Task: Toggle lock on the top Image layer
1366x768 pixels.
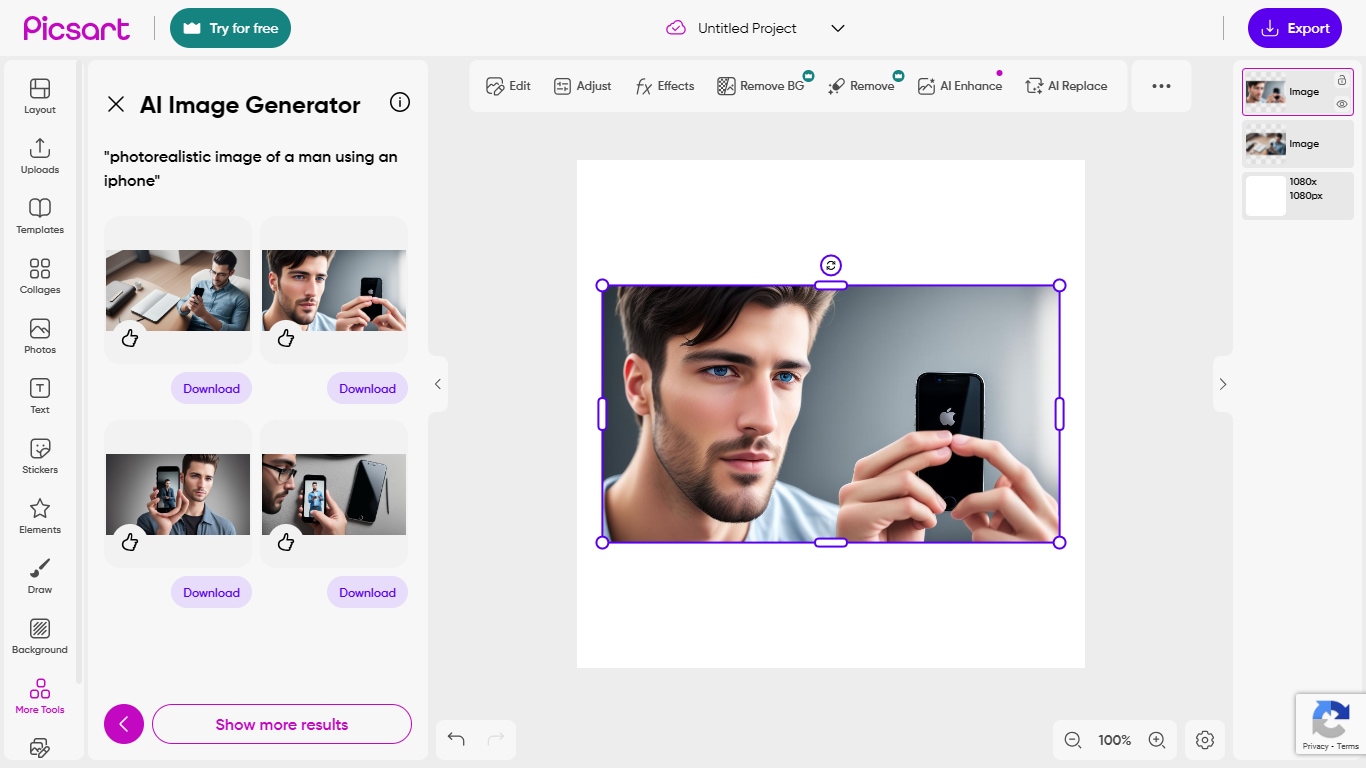Action: [x=1342, y=80]
